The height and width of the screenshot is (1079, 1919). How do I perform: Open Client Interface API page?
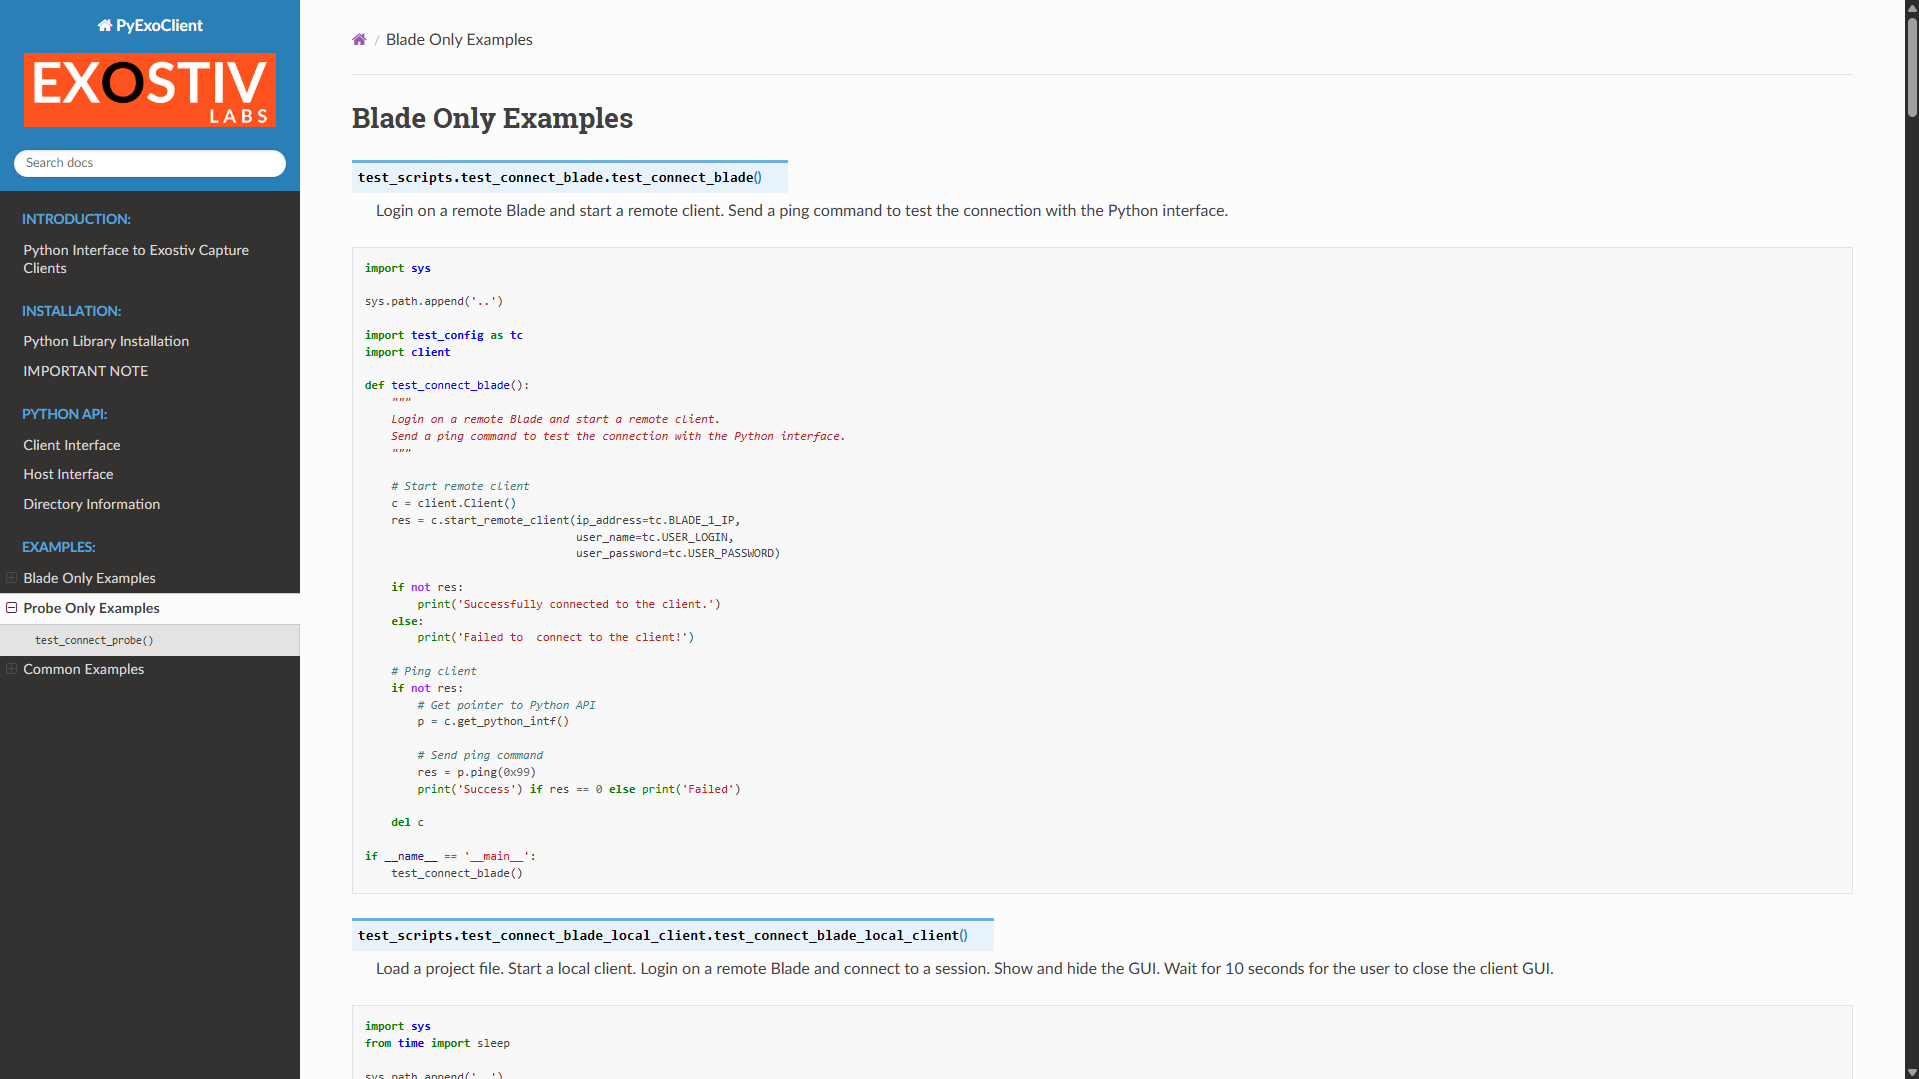coord(72,445)
